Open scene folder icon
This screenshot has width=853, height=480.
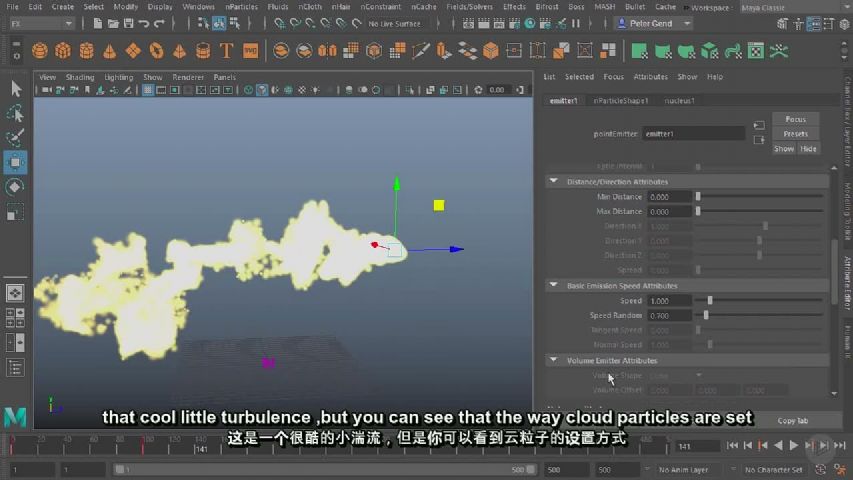pyautogui.click(x=113, y=23)
